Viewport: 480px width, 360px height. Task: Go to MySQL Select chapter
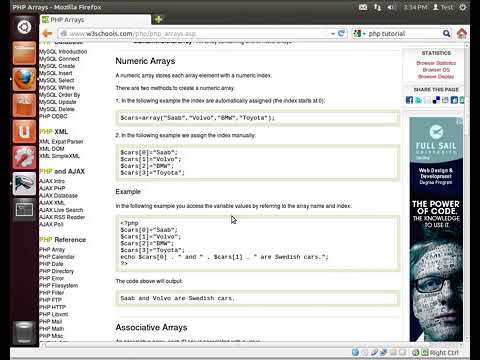57,80
